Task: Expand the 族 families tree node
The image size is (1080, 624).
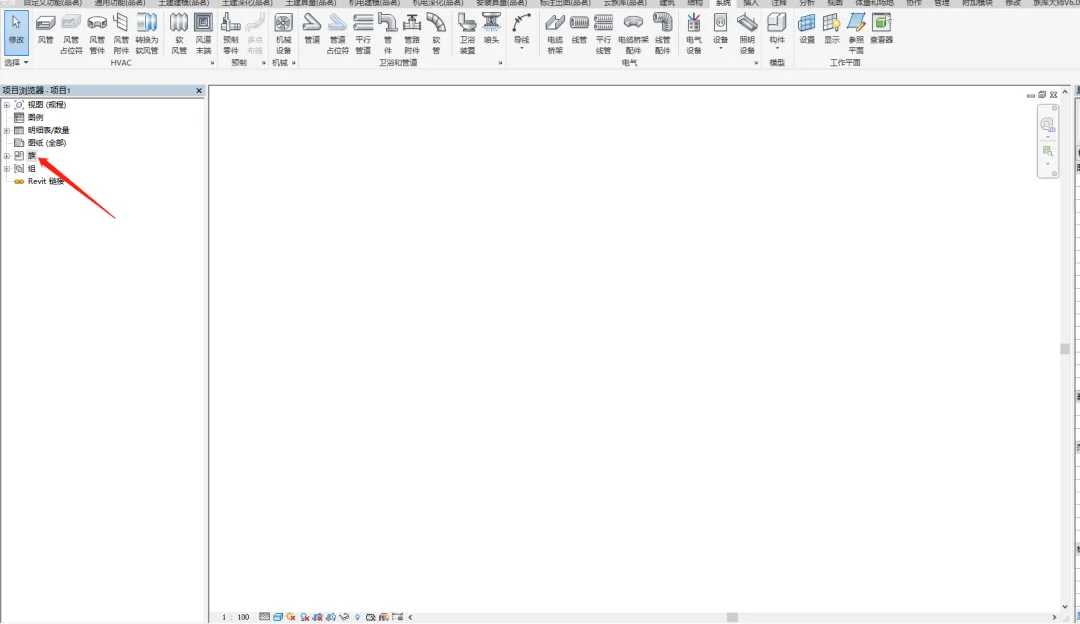Action: point(7,156)
